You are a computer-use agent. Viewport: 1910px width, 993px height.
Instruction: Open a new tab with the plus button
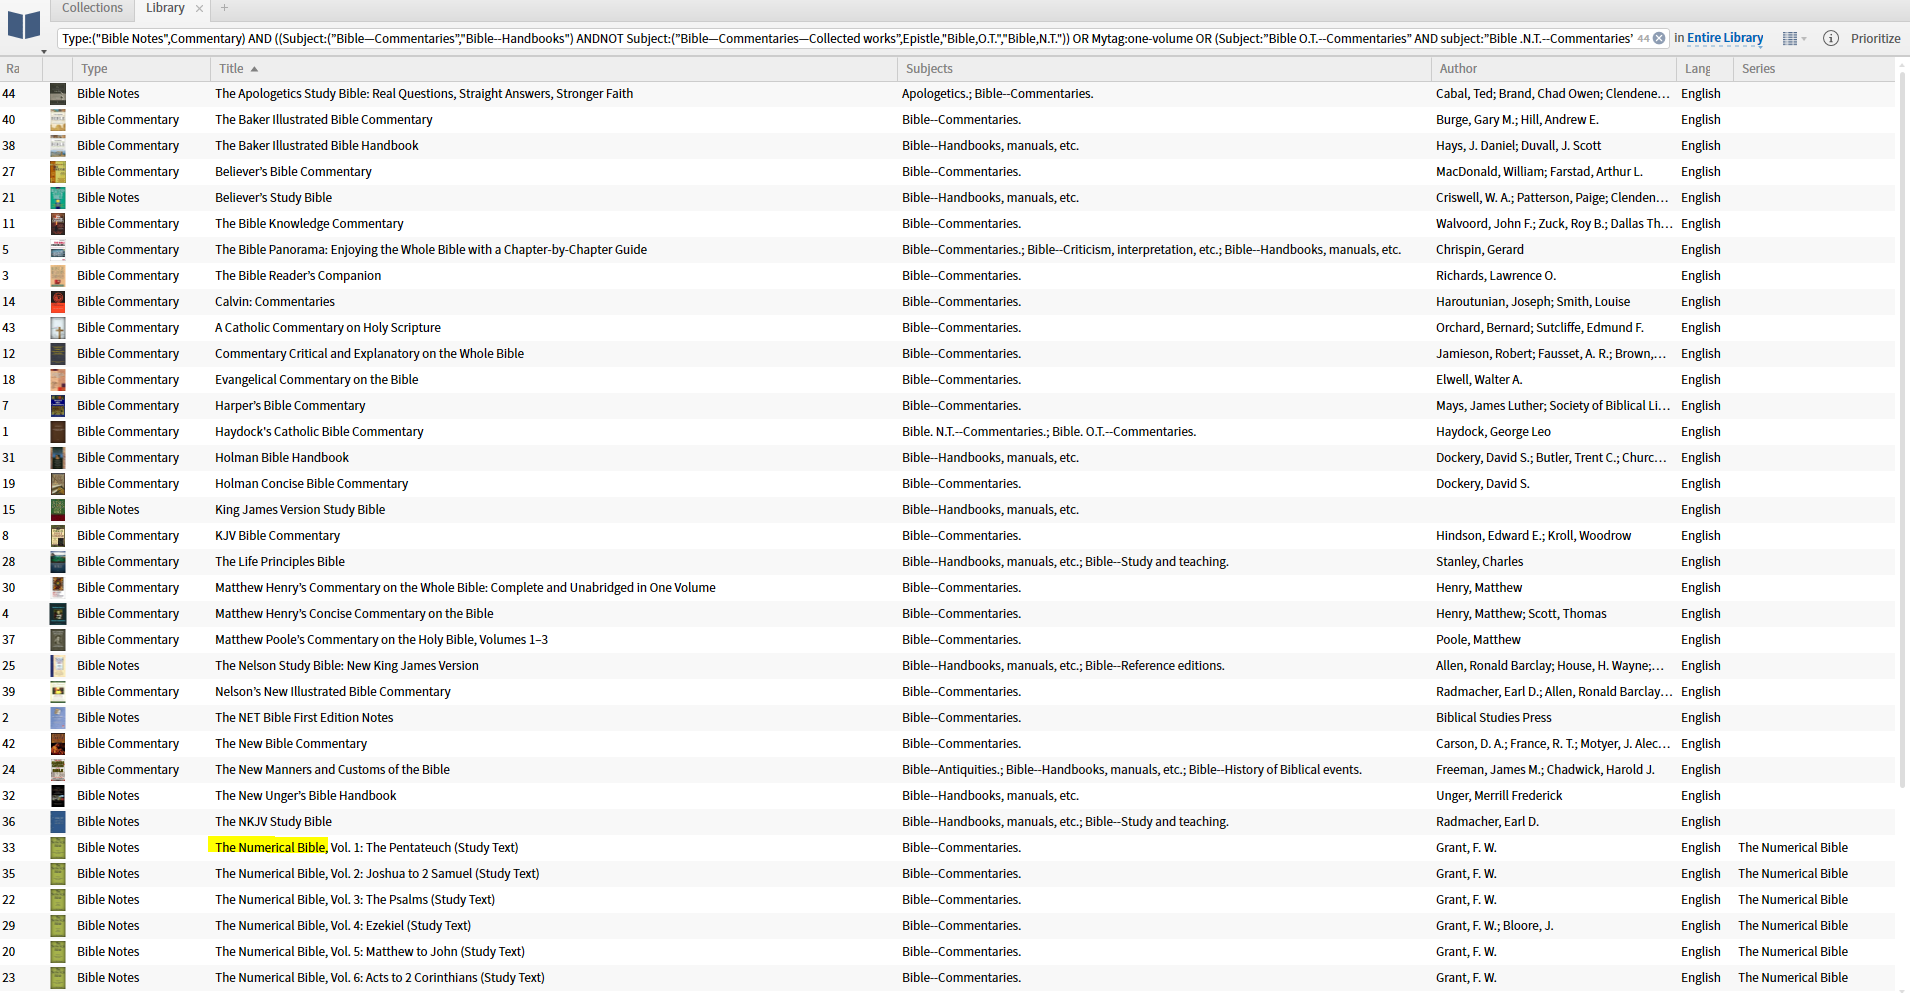(224, 8)
